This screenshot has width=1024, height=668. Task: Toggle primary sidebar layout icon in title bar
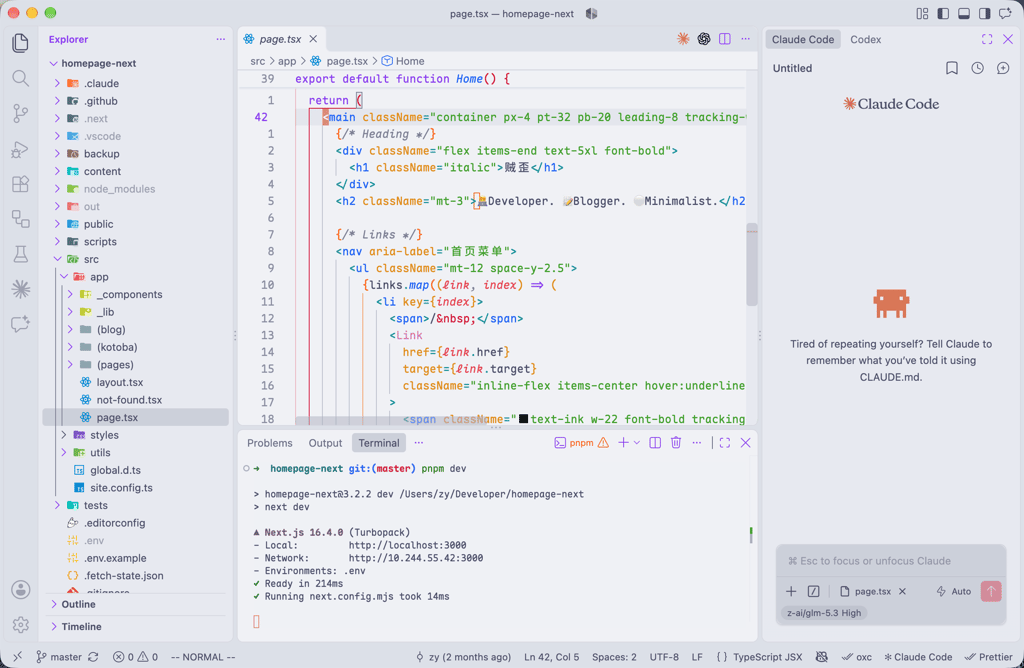point(942,14)
